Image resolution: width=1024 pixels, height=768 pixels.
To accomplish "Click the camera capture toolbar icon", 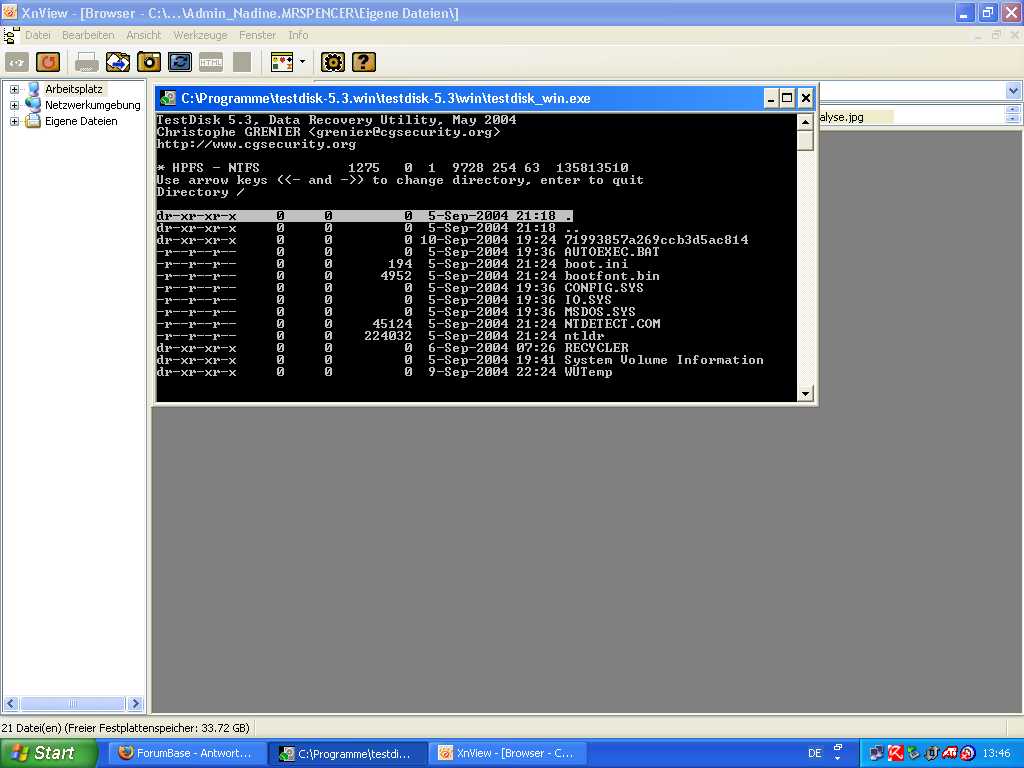I will click(149, 62).
